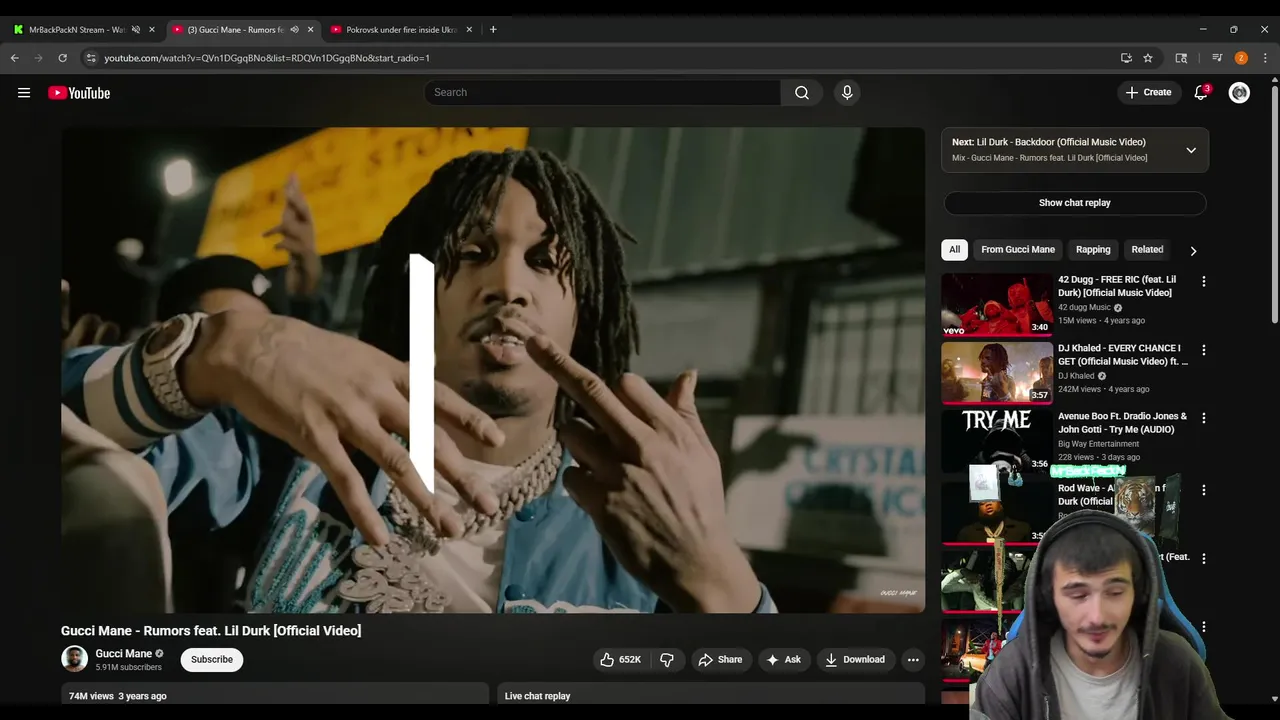Open 42 dugg Music channel link
Screen dimensions: 1280x720
tap(1084, 308)
